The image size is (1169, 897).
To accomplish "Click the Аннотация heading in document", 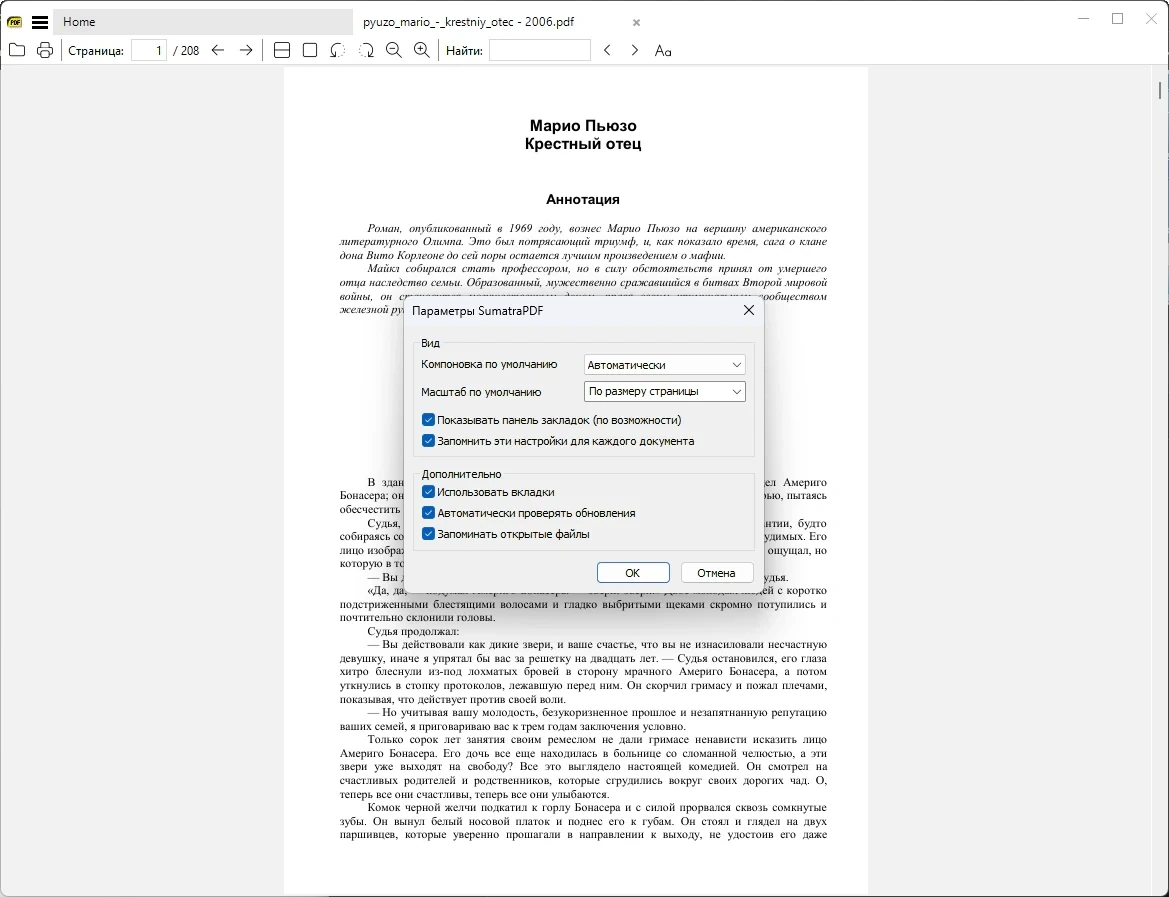I will (x=583, y=199).
